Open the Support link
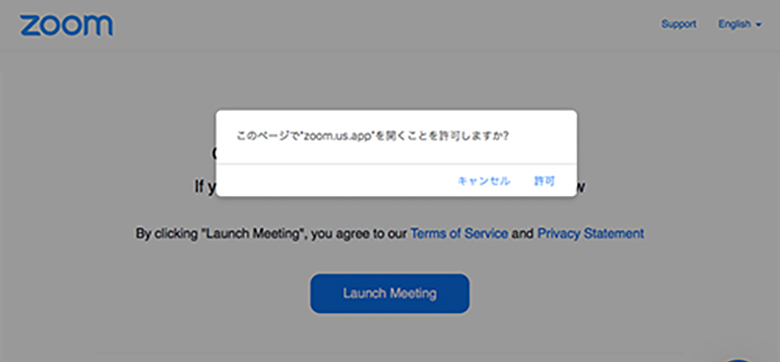Image resolution: width=780 pixels, height=362 pixels. click(679, 24)
